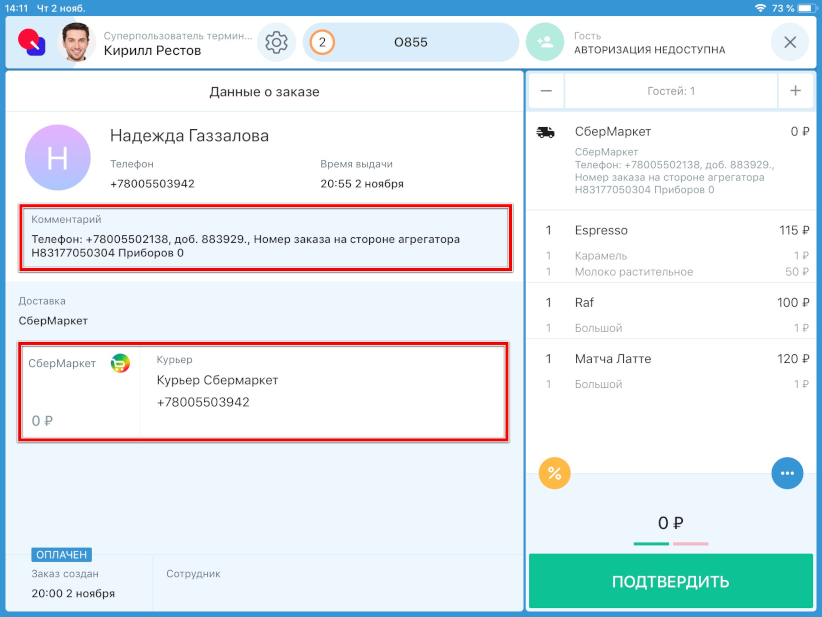Tap ОПЛАЧЕН status badge
The height and width of the screenshot is (617, 822).
point(61,555)
